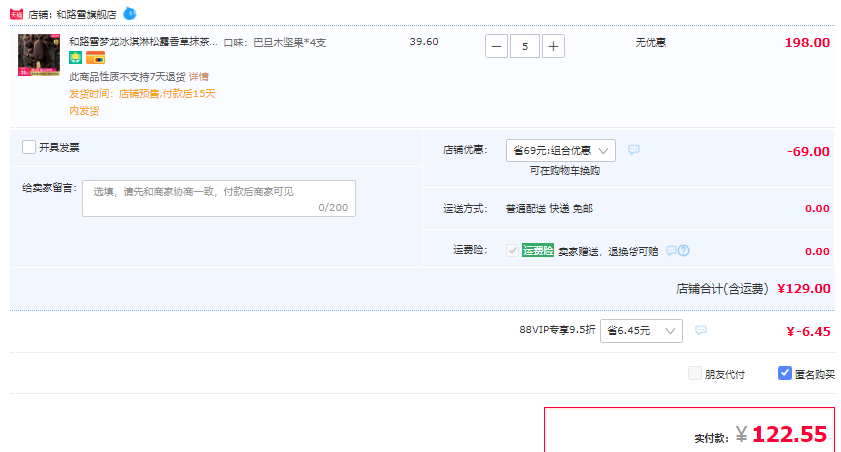Click the 可在购物车换购 hint text

click(565, 171)
